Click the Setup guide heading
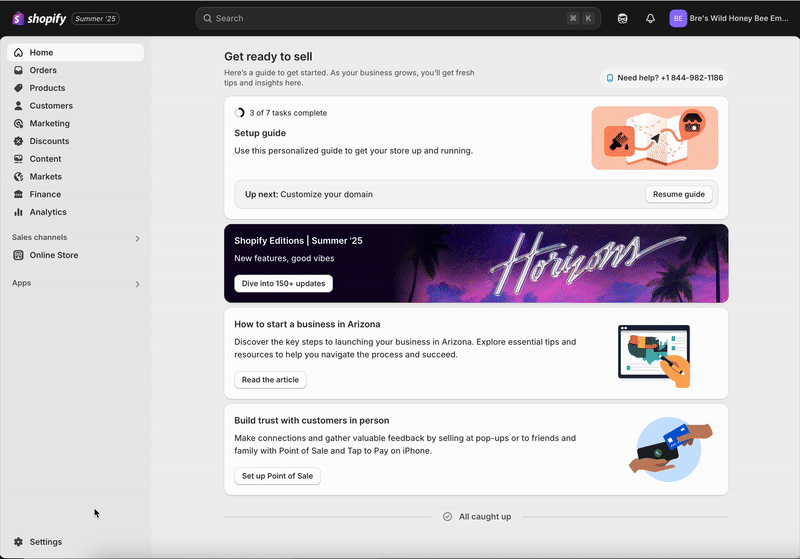Image resolution: width=800 pixels, height=559 pixels. (x=260, y=133)
